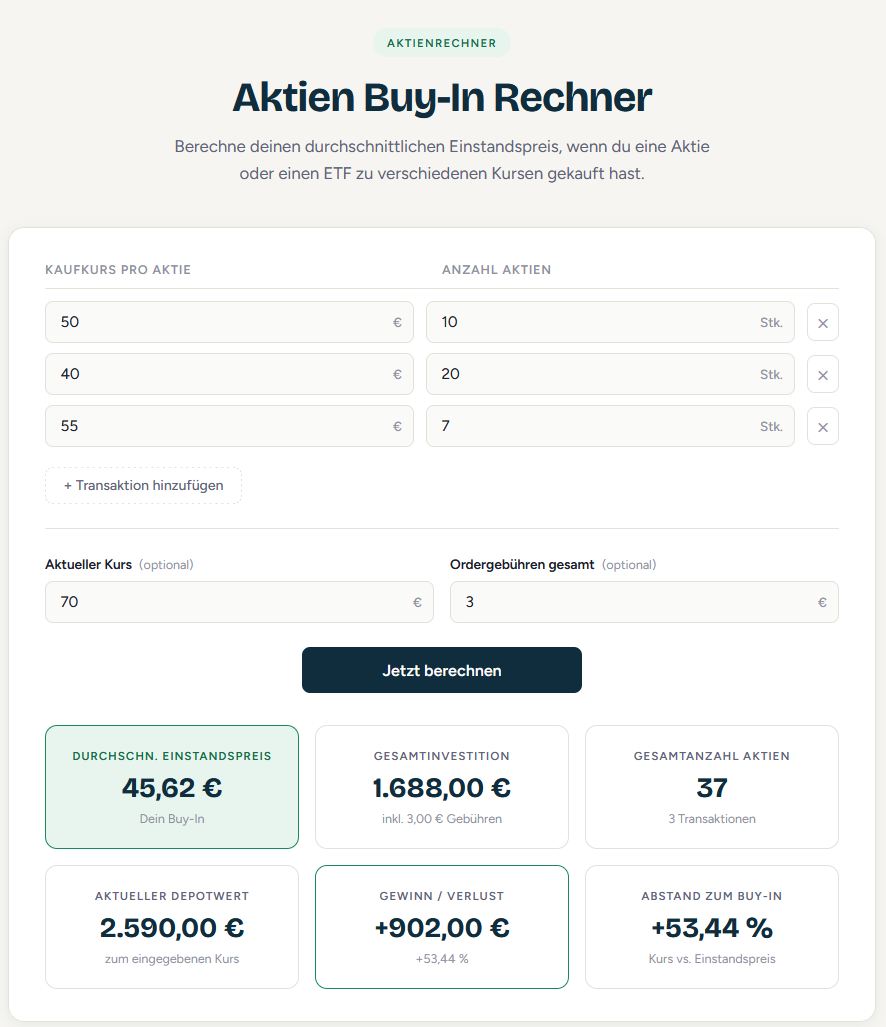Remove the transaction row with price 50
886x1027 pixels.
point(822,322)
